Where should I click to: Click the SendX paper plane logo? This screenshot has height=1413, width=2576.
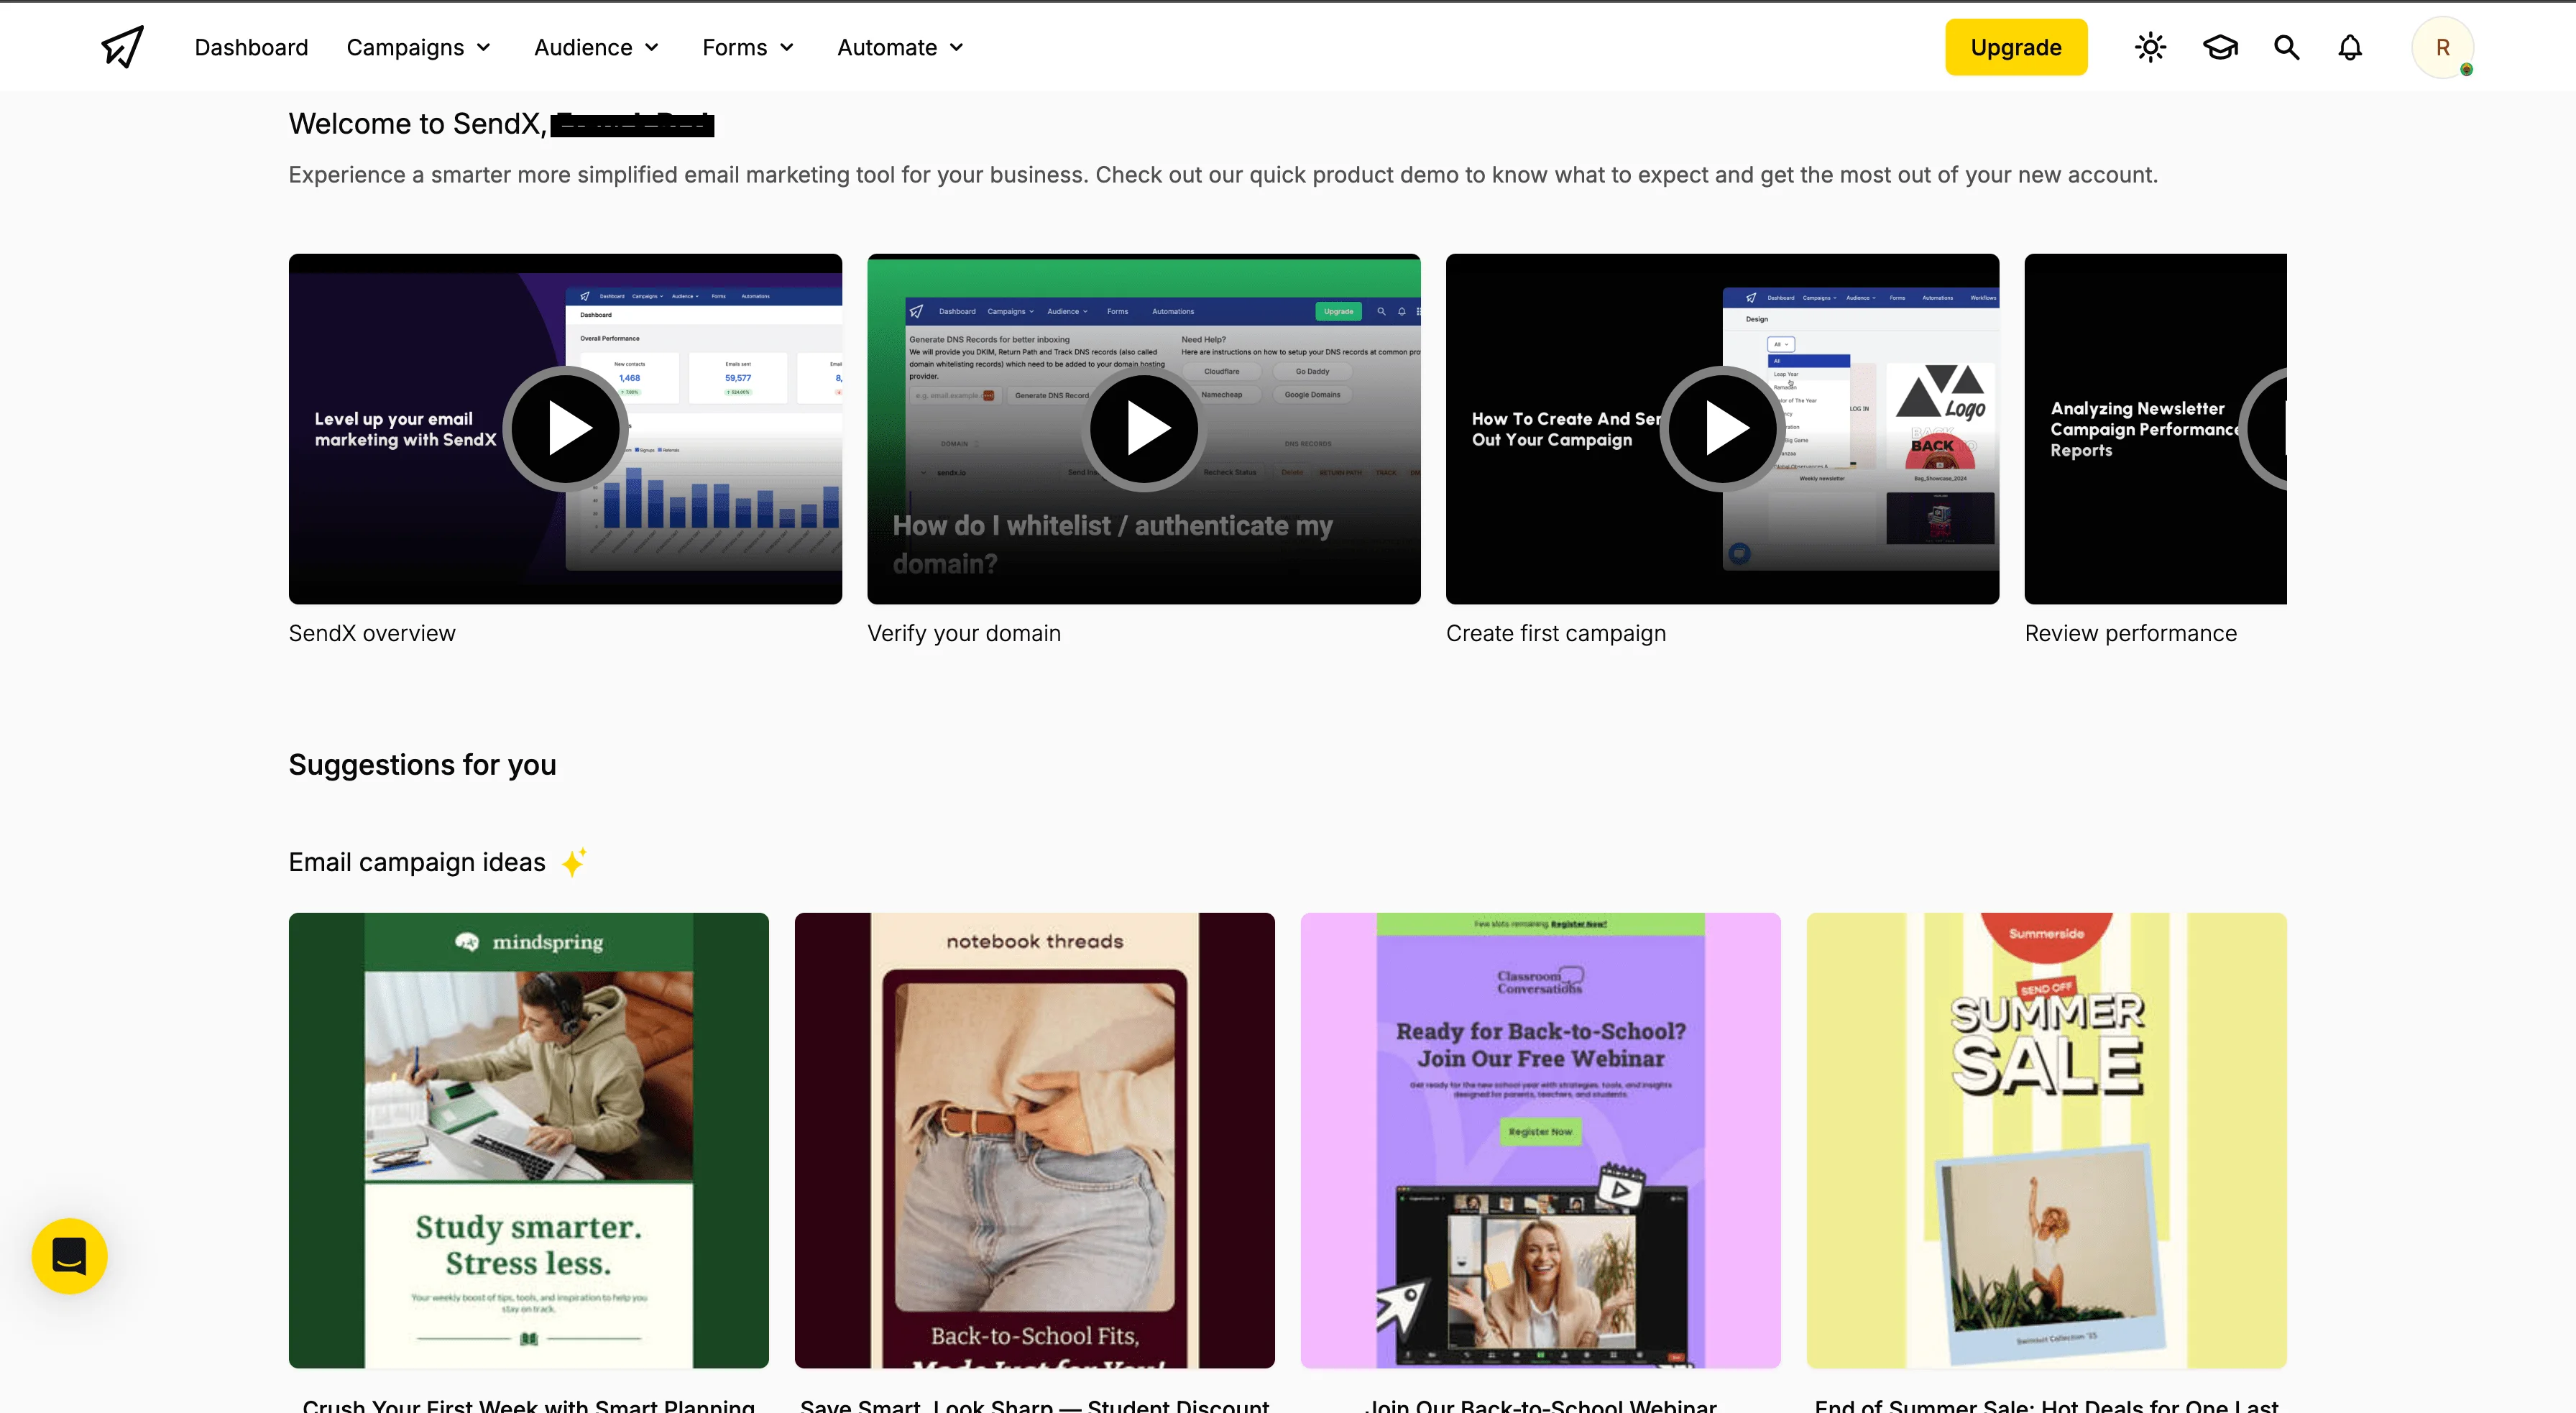tap(122, 47)
